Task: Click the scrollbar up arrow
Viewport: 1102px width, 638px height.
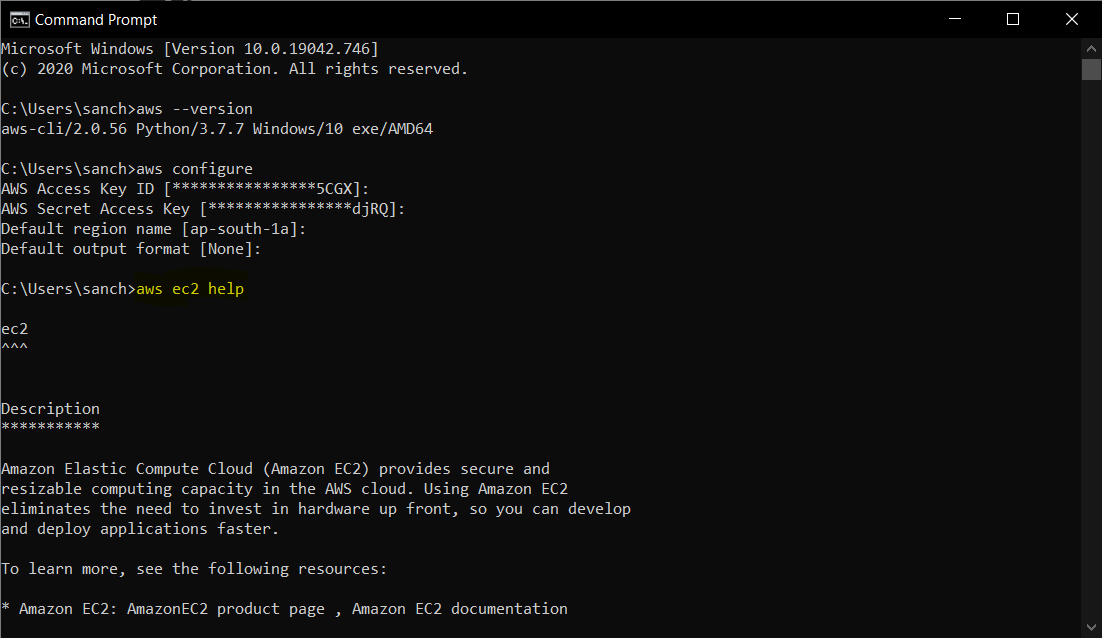Action: point(1091,47)
